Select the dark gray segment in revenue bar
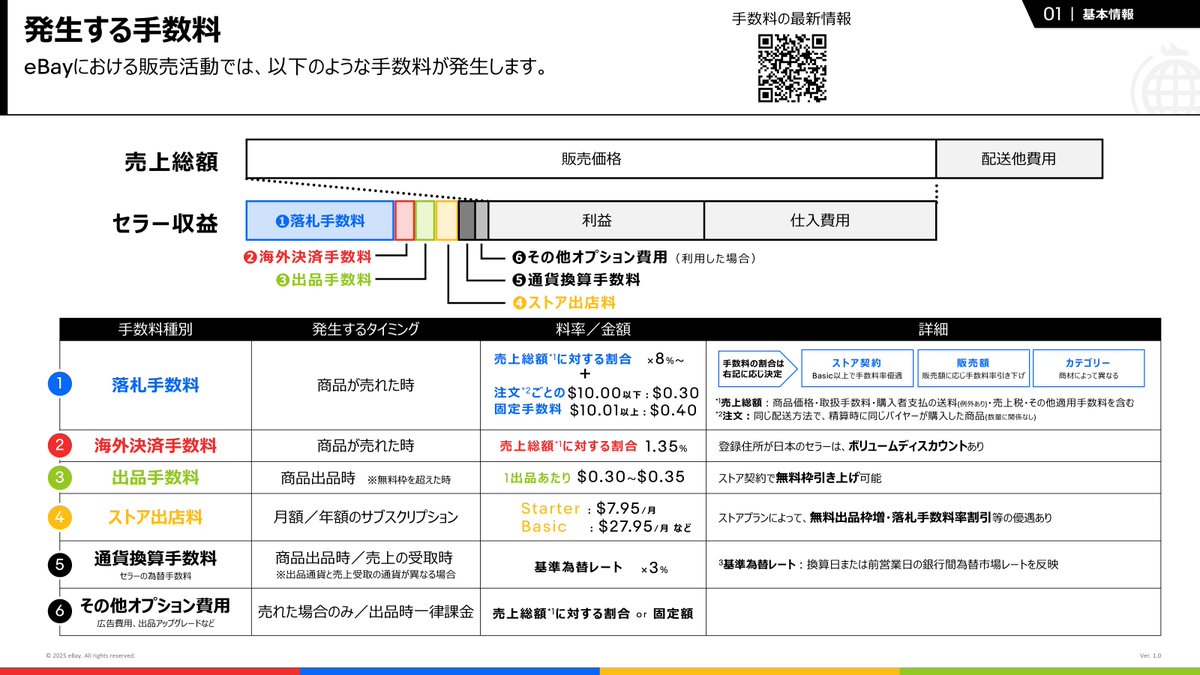Image resolution: width=1200 pixels, height=675 pixels. 467,220
